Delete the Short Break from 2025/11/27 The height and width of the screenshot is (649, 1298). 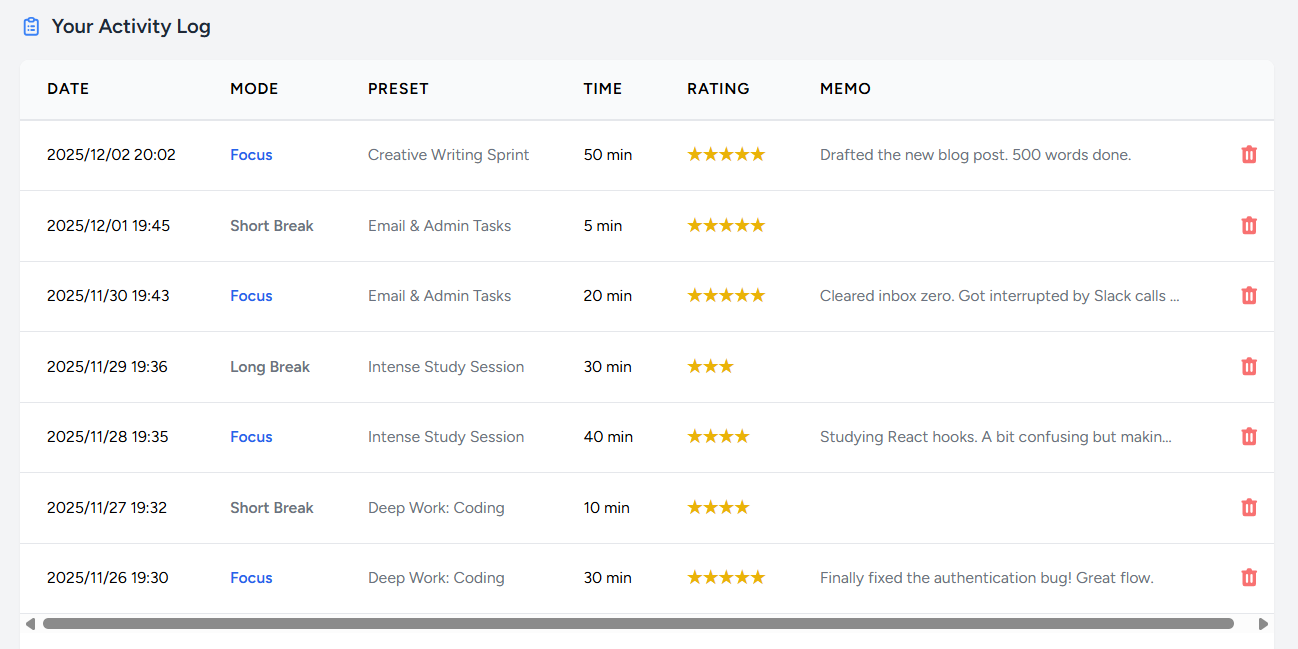coord(1249,507)
